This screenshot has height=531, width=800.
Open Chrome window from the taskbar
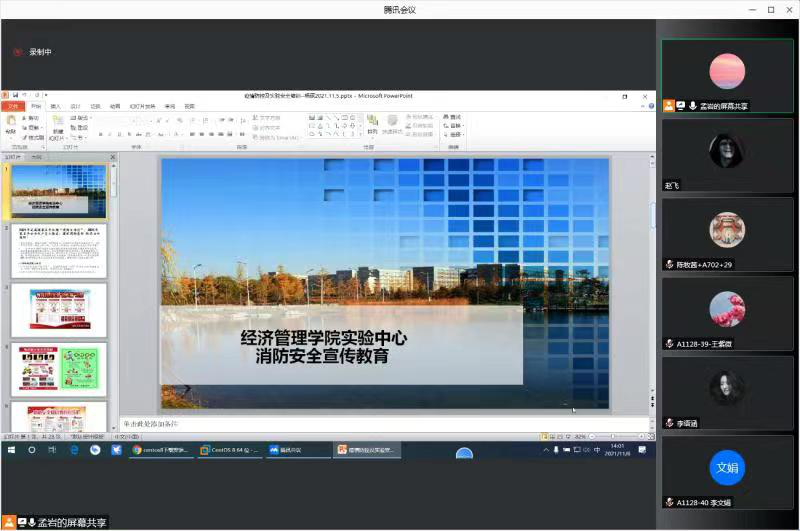point(160,451)
